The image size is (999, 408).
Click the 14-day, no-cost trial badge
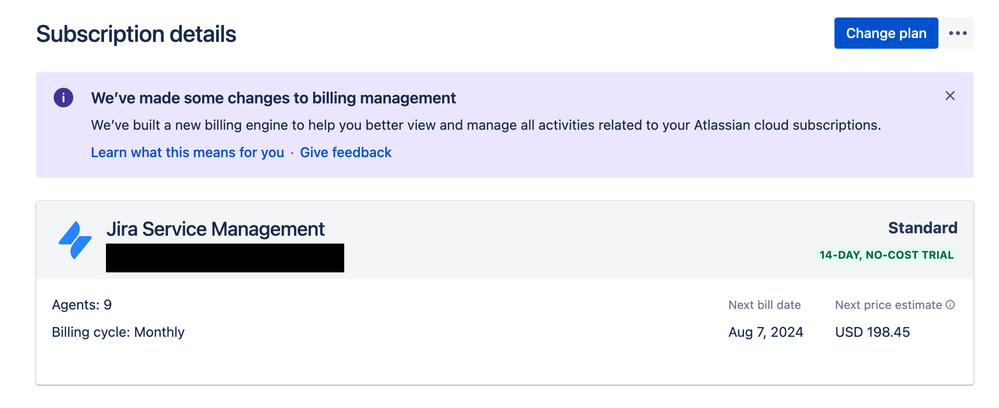click(886, 255)
